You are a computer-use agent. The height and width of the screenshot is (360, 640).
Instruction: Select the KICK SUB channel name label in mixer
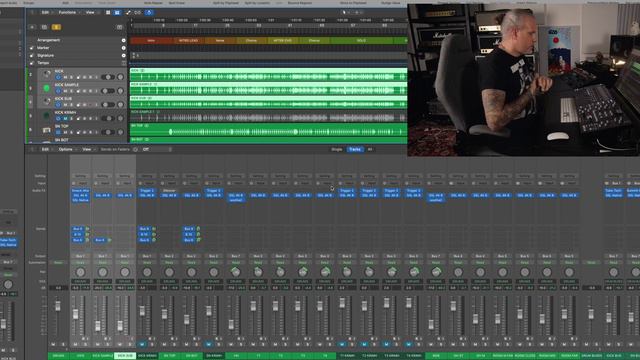(x=125, y=356)
